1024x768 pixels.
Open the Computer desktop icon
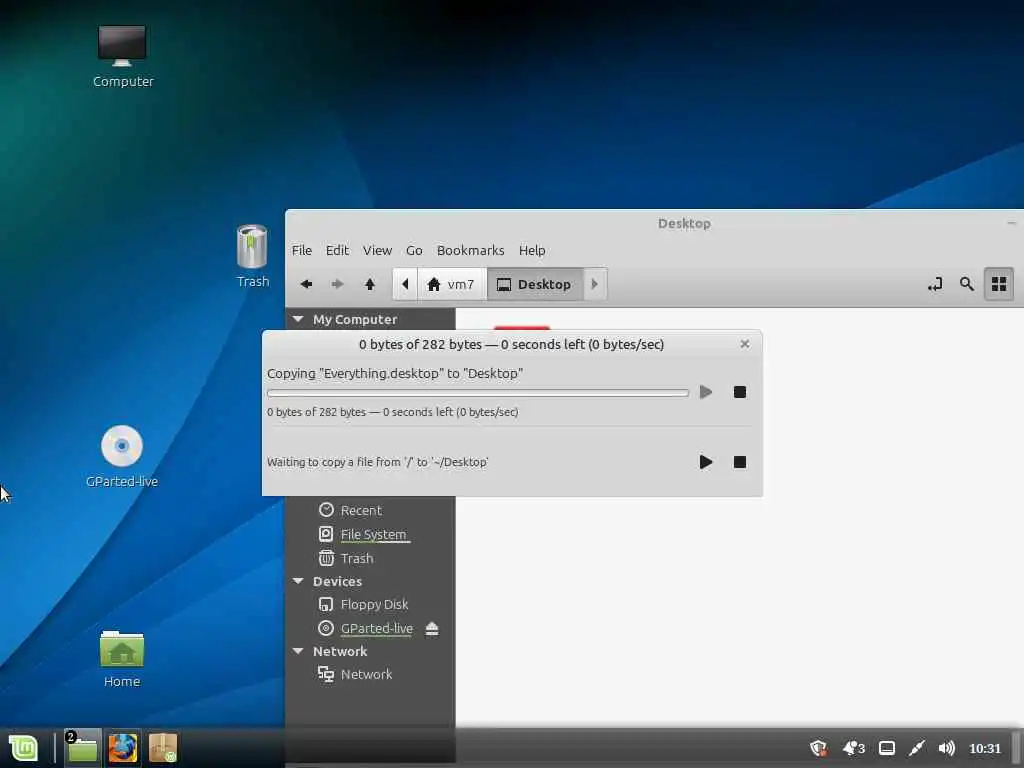(122, 56)
